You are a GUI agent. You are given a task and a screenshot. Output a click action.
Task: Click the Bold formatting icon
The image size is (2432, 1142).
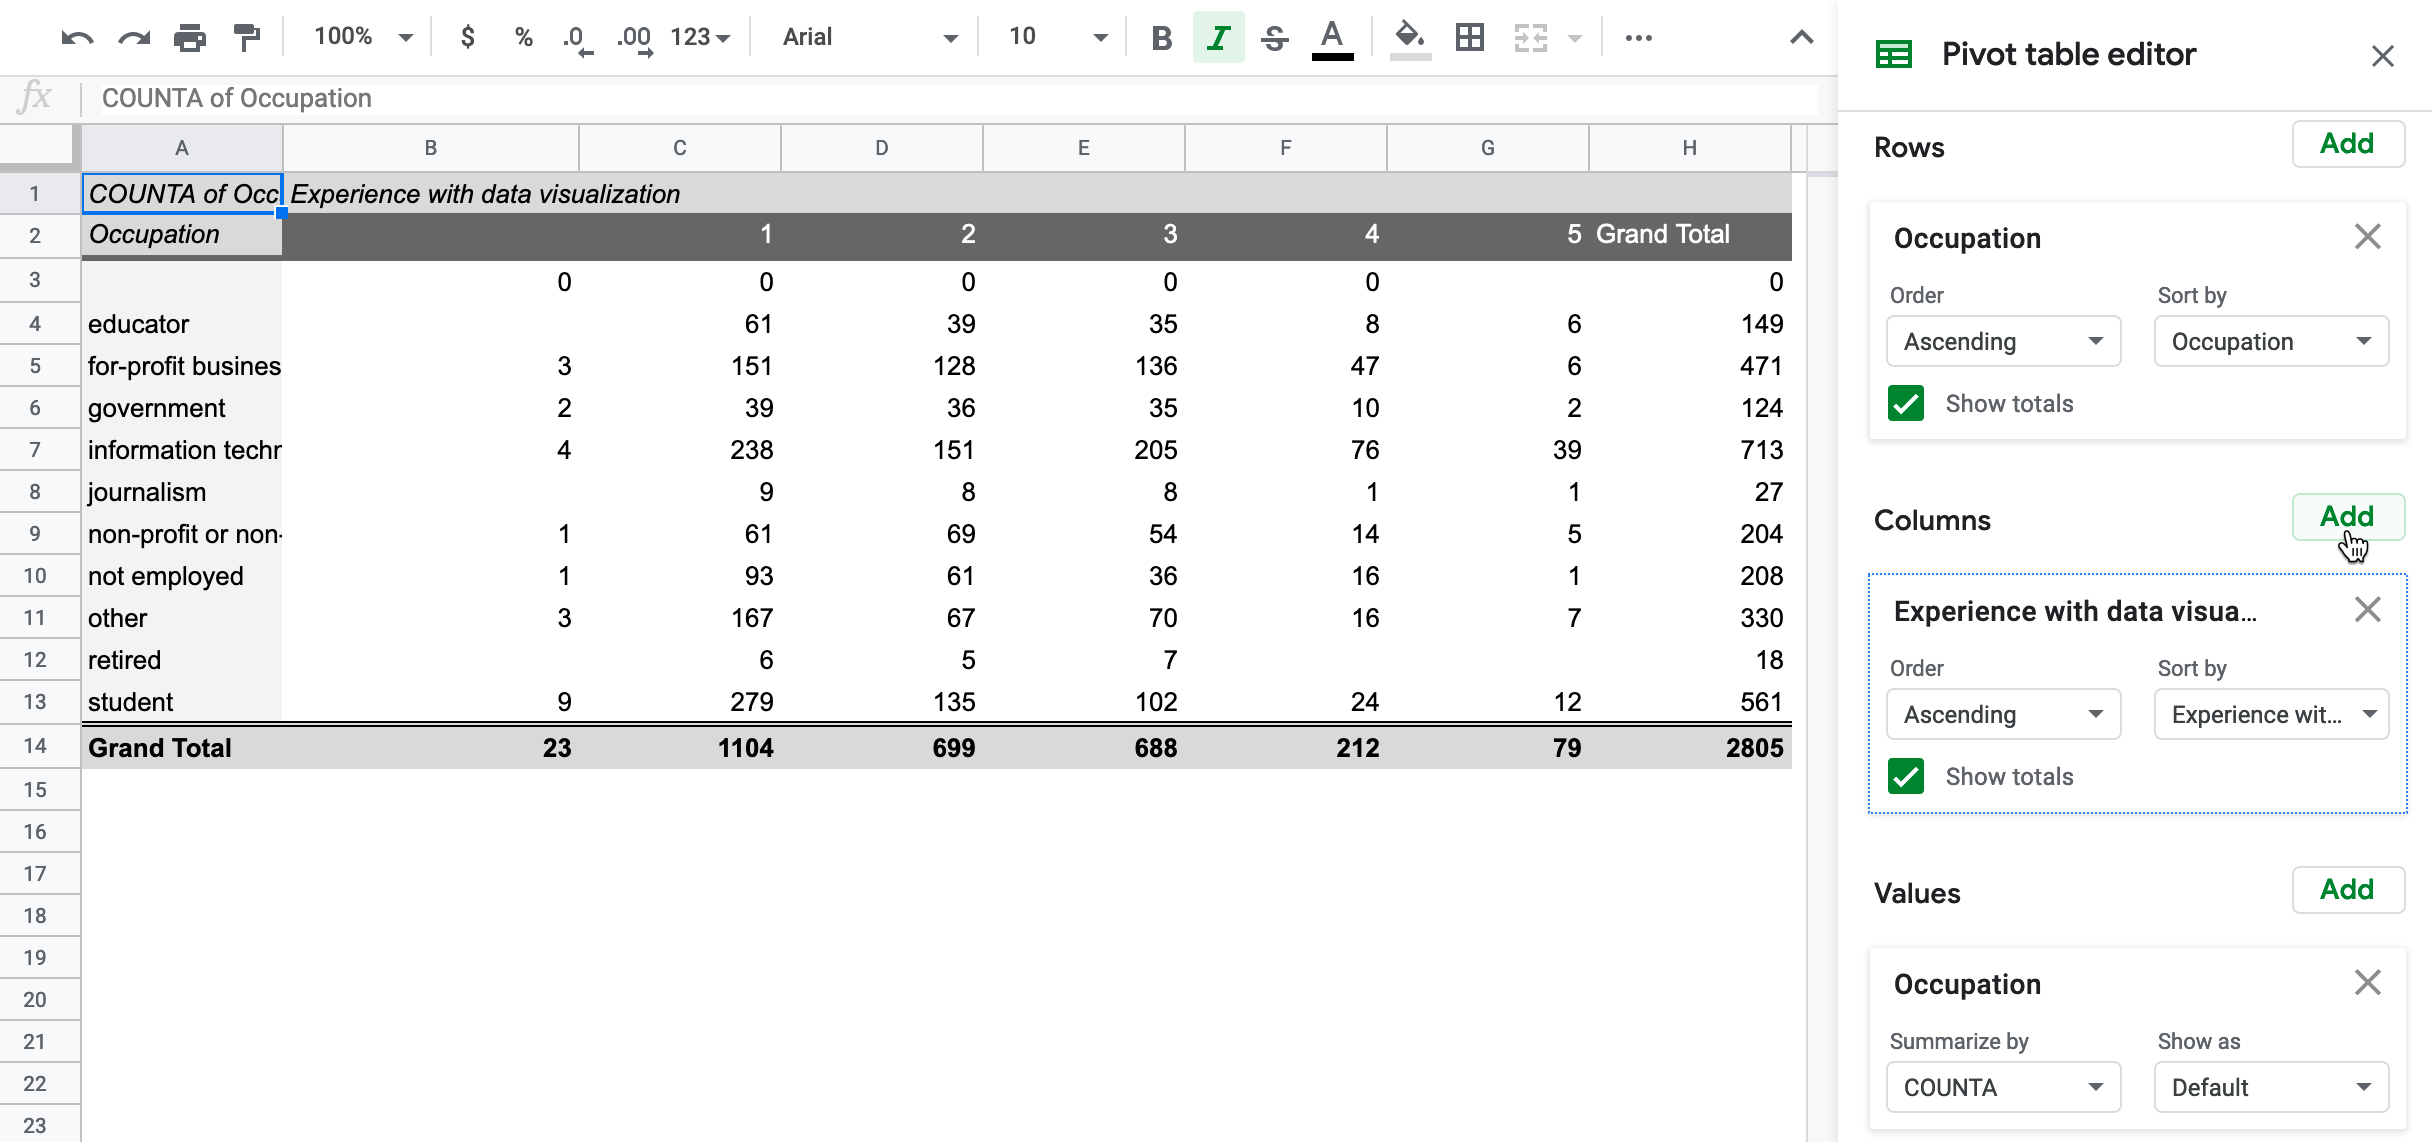(1161, 38)
